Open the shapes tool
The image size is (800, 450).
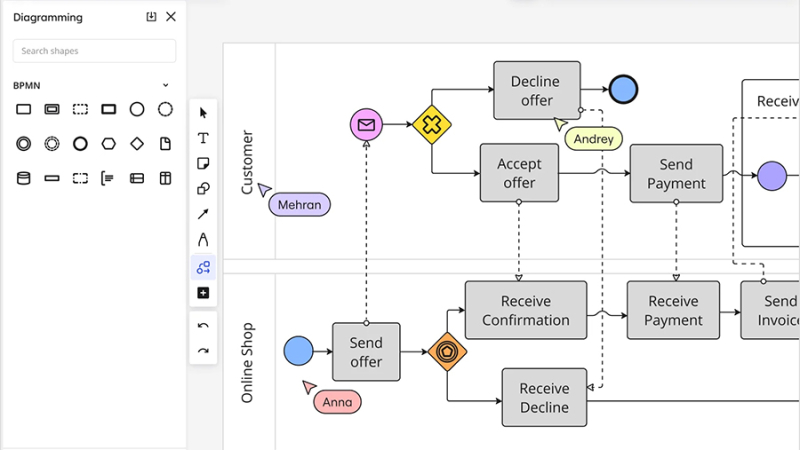coord(203,188)
